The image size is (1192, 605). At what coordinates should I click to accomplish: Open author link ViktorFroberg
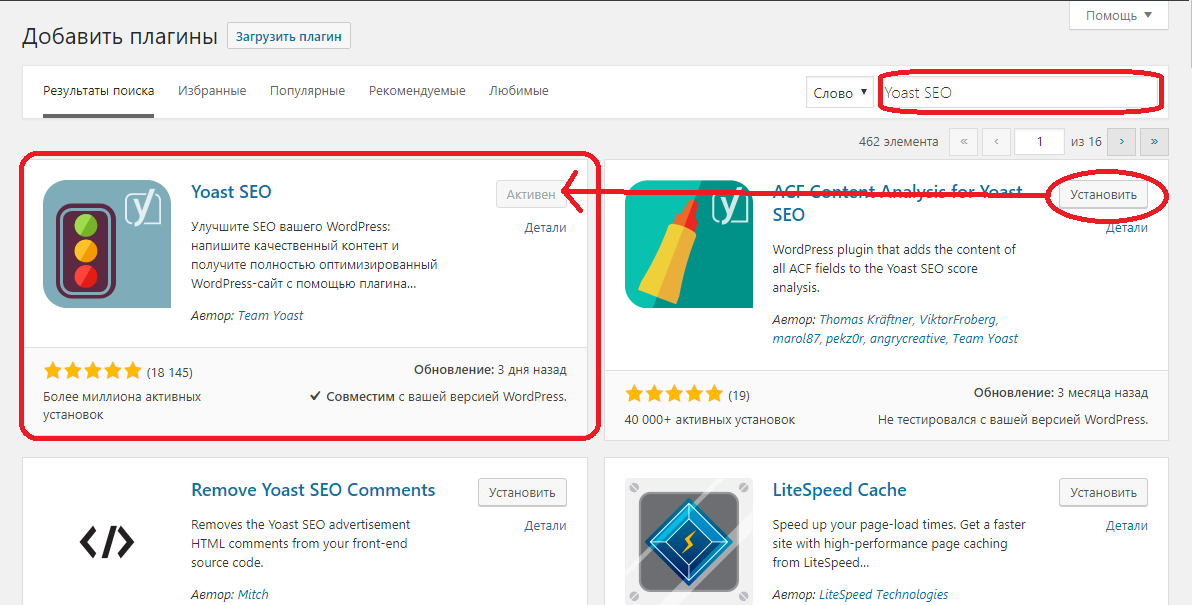tap(958, 320)
